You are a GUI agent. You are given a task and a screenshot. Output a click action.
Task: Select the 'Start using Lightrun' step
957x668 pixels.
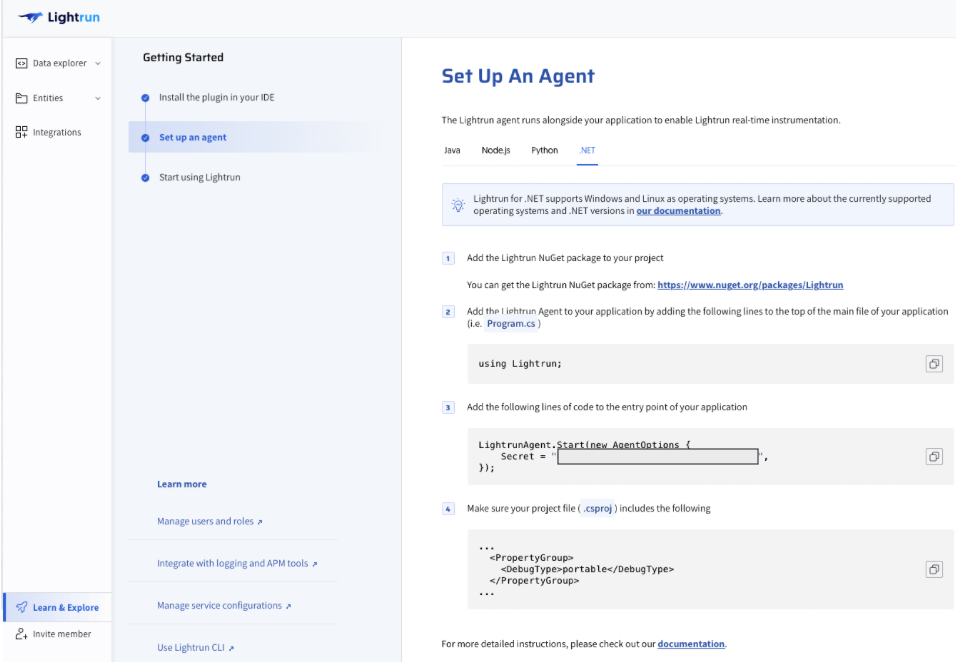[199, 177]
